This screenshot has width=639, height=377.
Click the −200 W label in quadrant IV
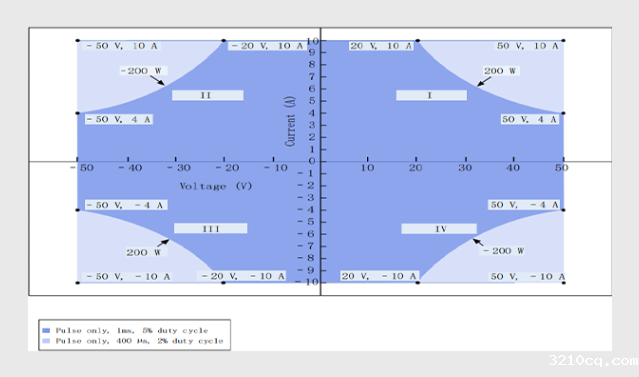(x=502, y=251)
